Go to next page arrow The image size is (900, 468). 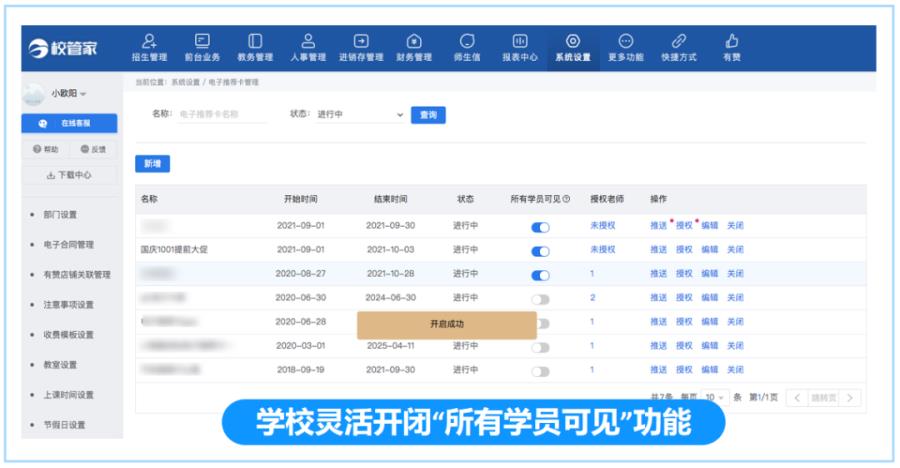coord(850,397)
